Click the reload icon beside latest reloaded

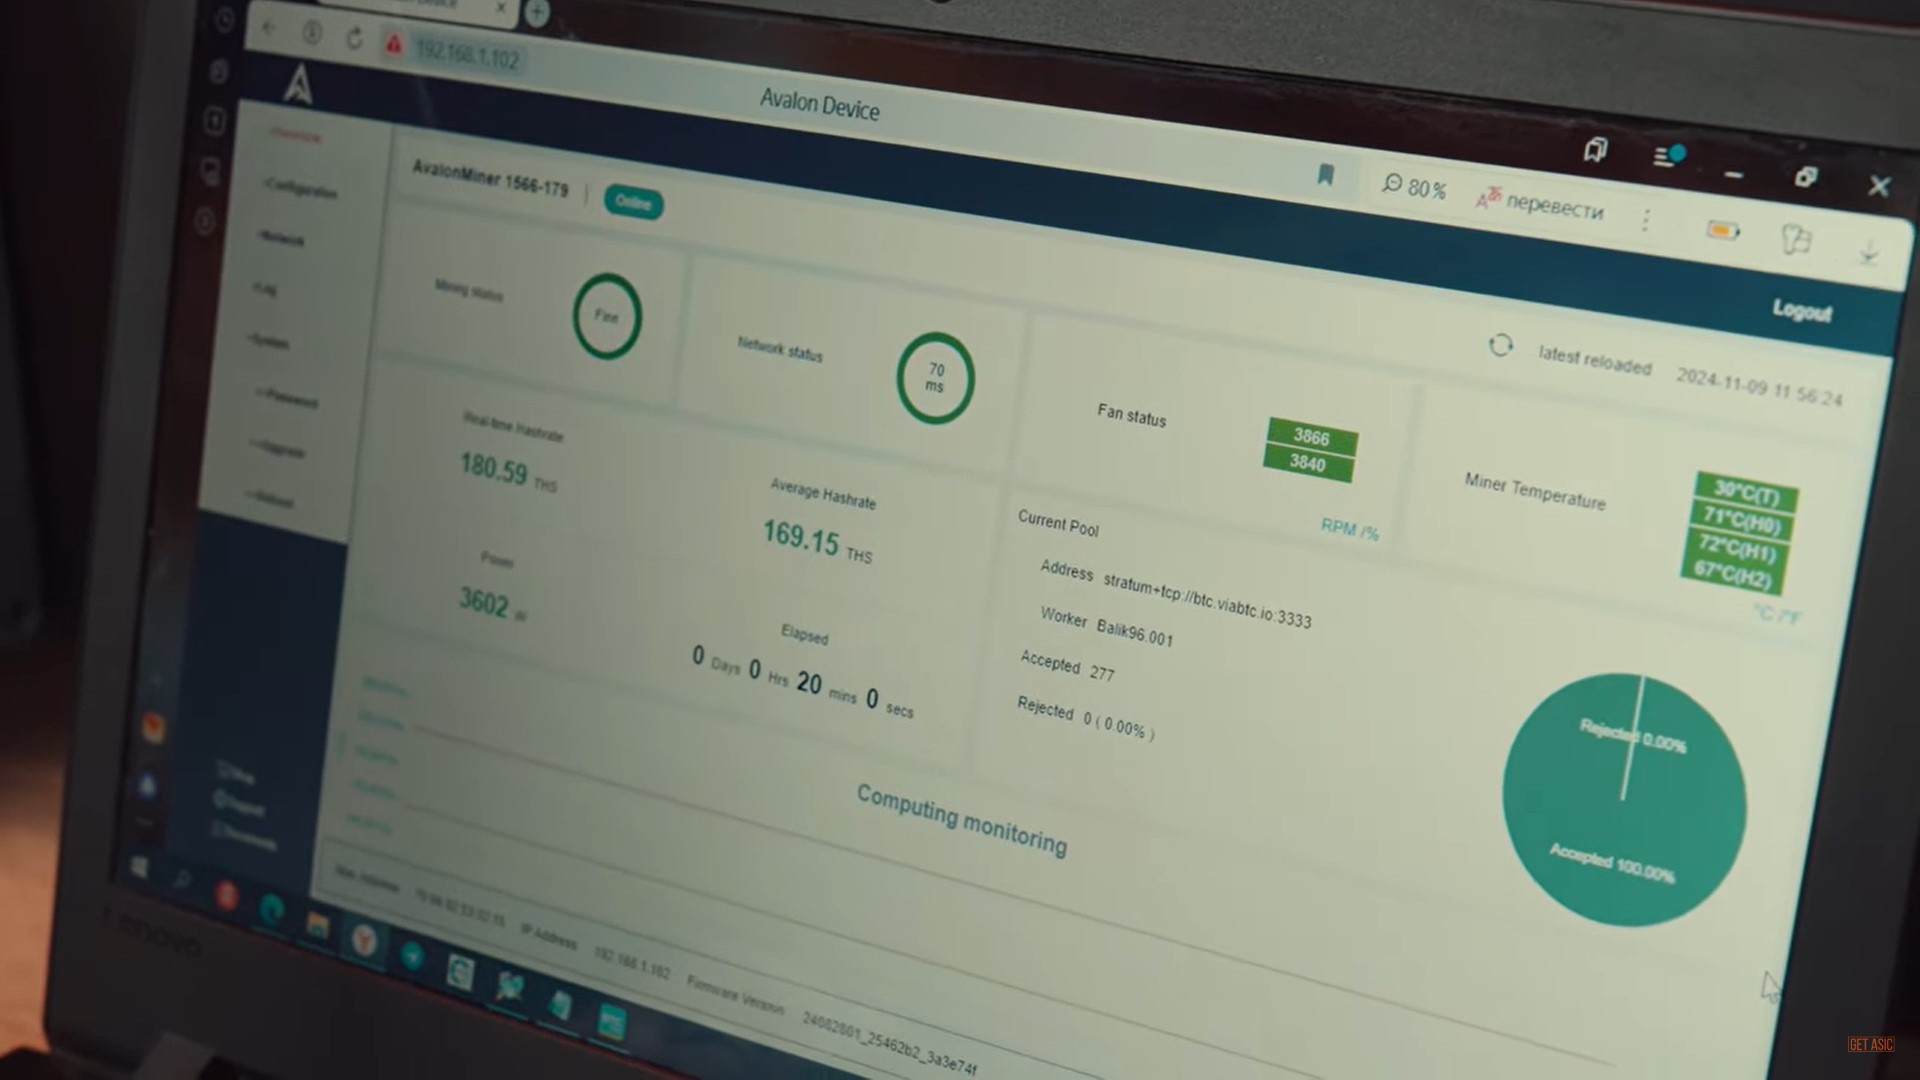pos(1500,345)
